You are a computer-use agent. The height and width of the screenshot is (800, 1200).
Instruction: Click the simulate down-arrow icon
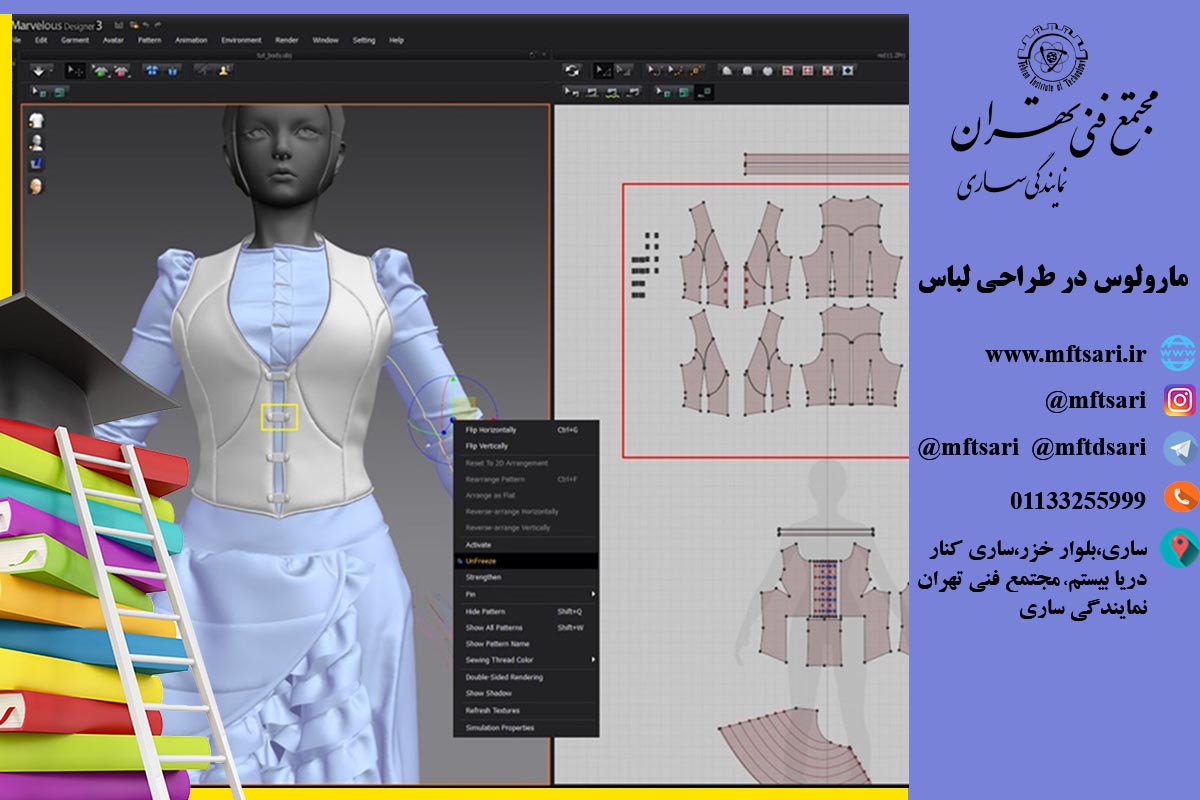tap(38, 71)
